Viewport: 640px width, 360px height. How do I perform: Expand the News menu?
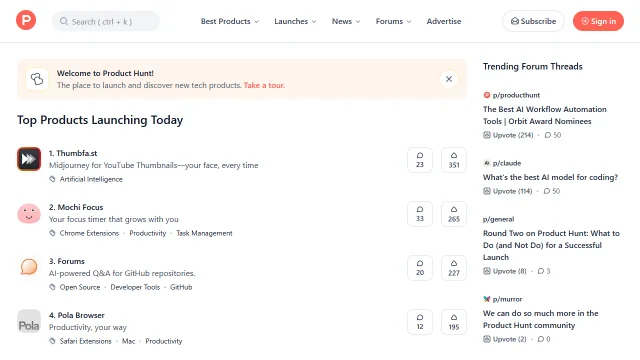coord(346,21)
